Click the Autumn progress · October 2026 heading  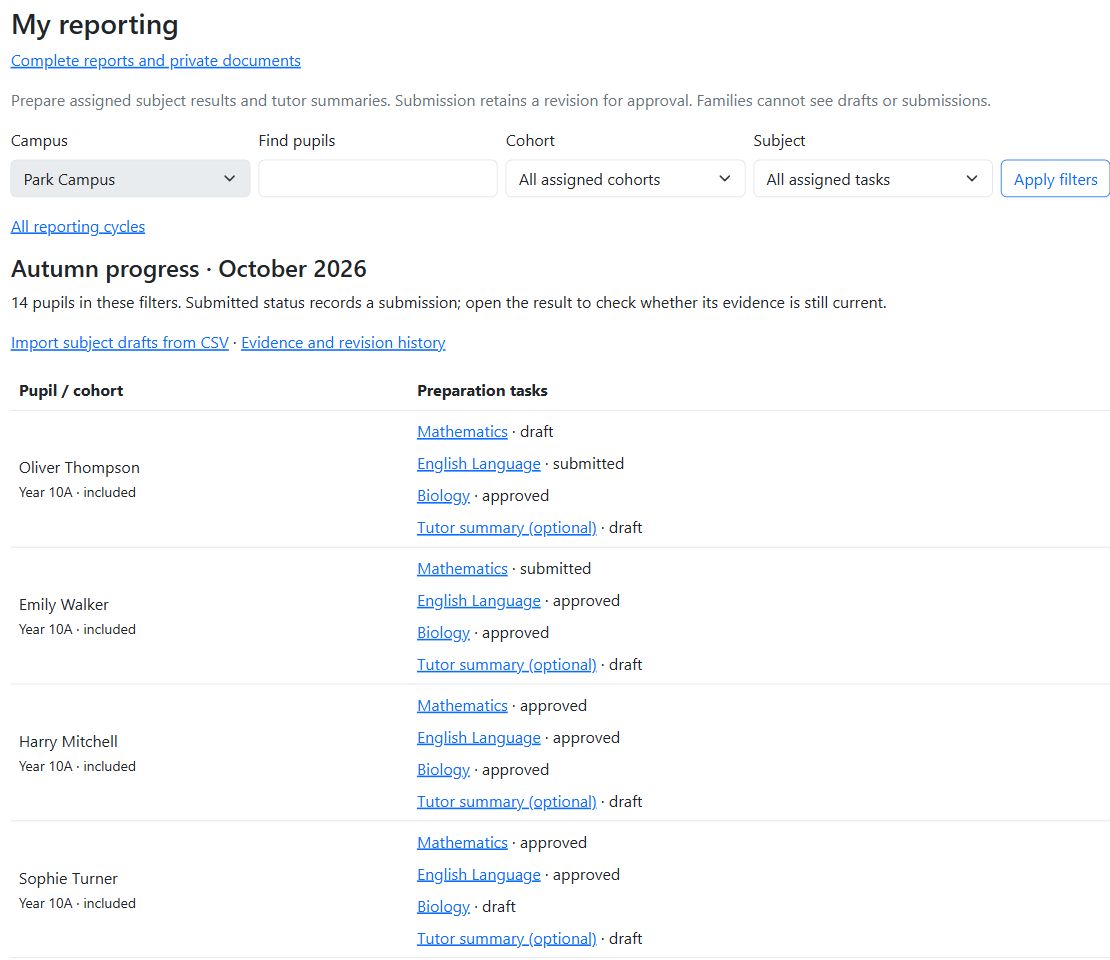pyautogui.click(x=188, y=269)
